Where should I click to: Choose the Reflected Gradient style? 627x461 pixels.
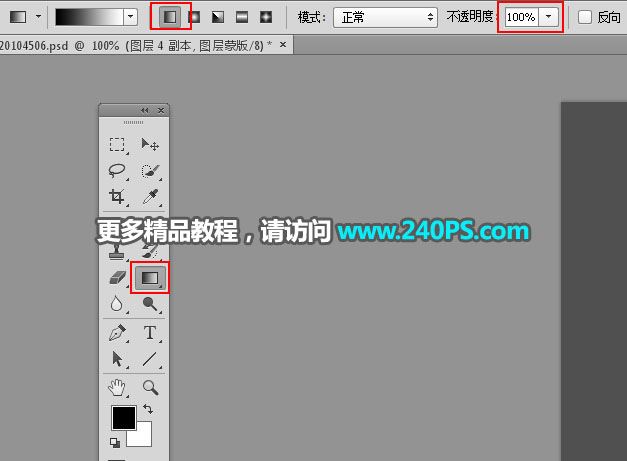point(242,17)
